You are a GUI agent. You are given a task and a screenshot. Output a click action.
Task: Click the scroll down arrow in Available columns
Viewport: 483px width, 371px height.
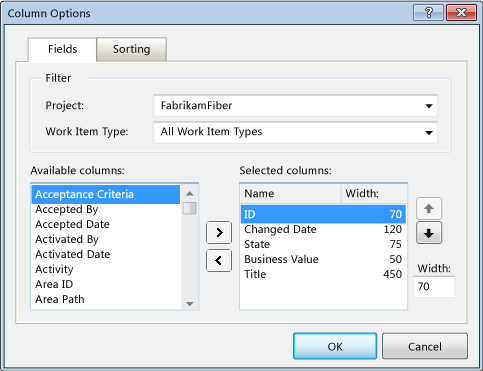coord(190,304)
